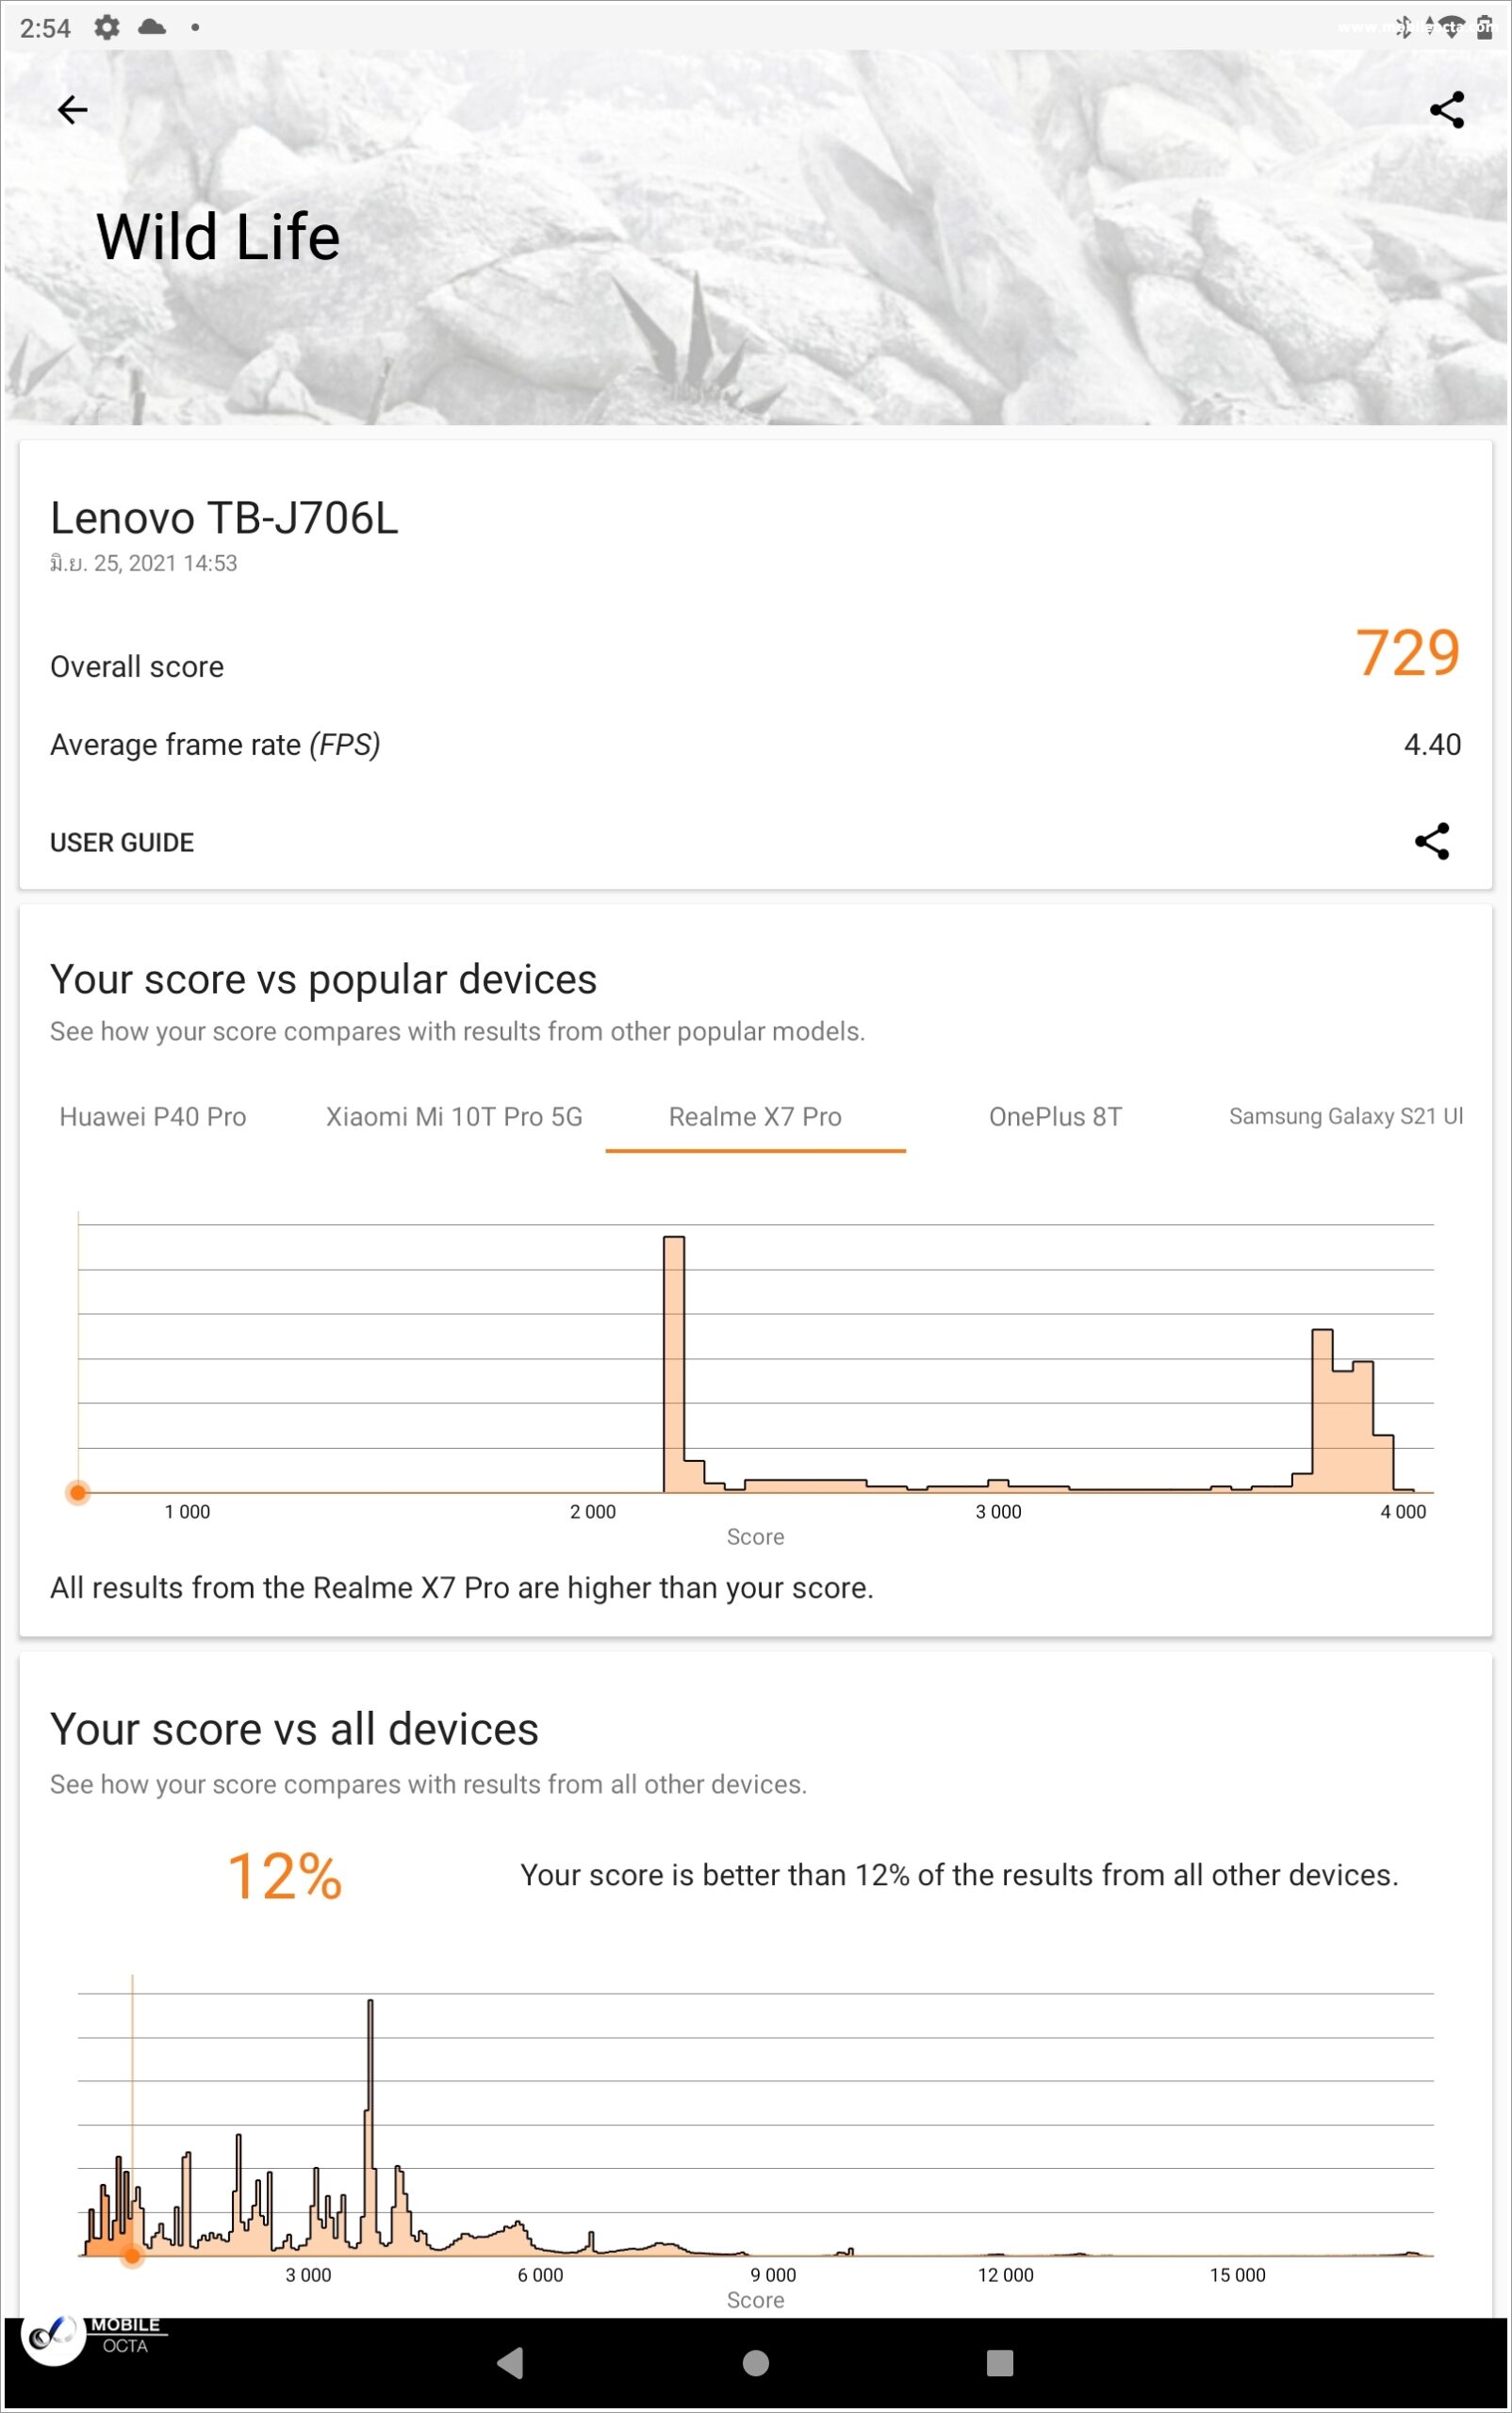The image size is (1512, 2413).
Task: Open the Samsung Galaxy S21 tab
Action: [1346, 1116]
